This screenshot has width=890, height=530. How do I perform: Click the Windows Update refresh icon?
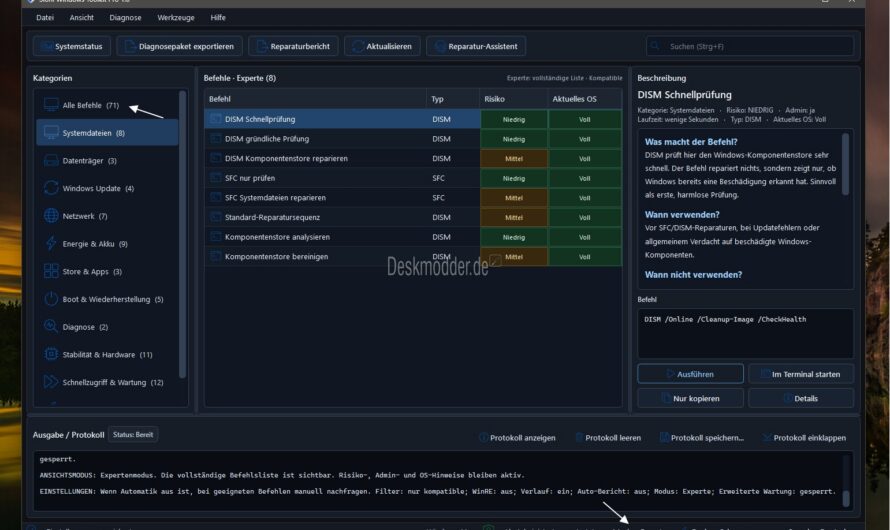pyautogui.click(x=51, y=188)
